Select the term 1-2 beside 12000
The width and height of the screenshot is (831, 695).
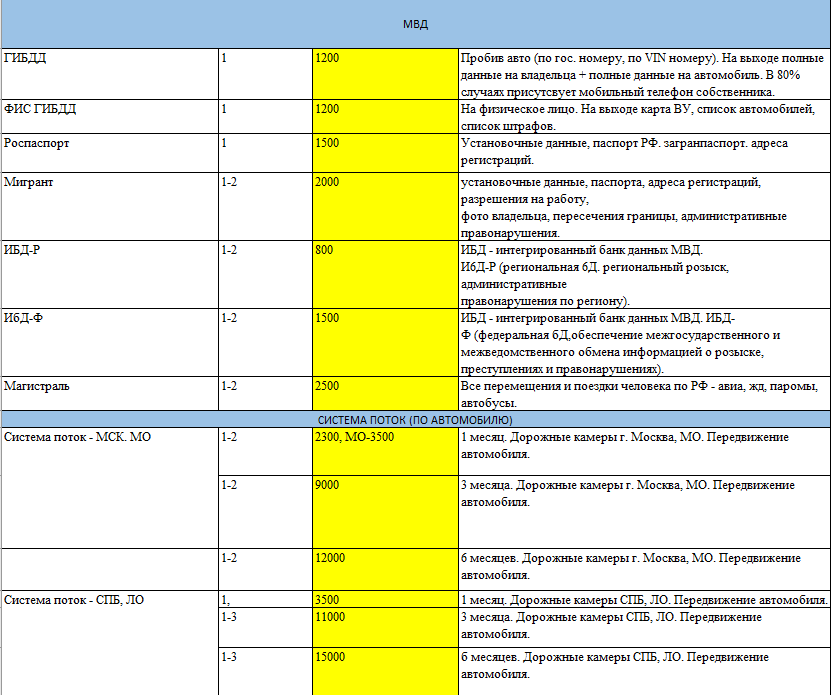coord(266,569)
